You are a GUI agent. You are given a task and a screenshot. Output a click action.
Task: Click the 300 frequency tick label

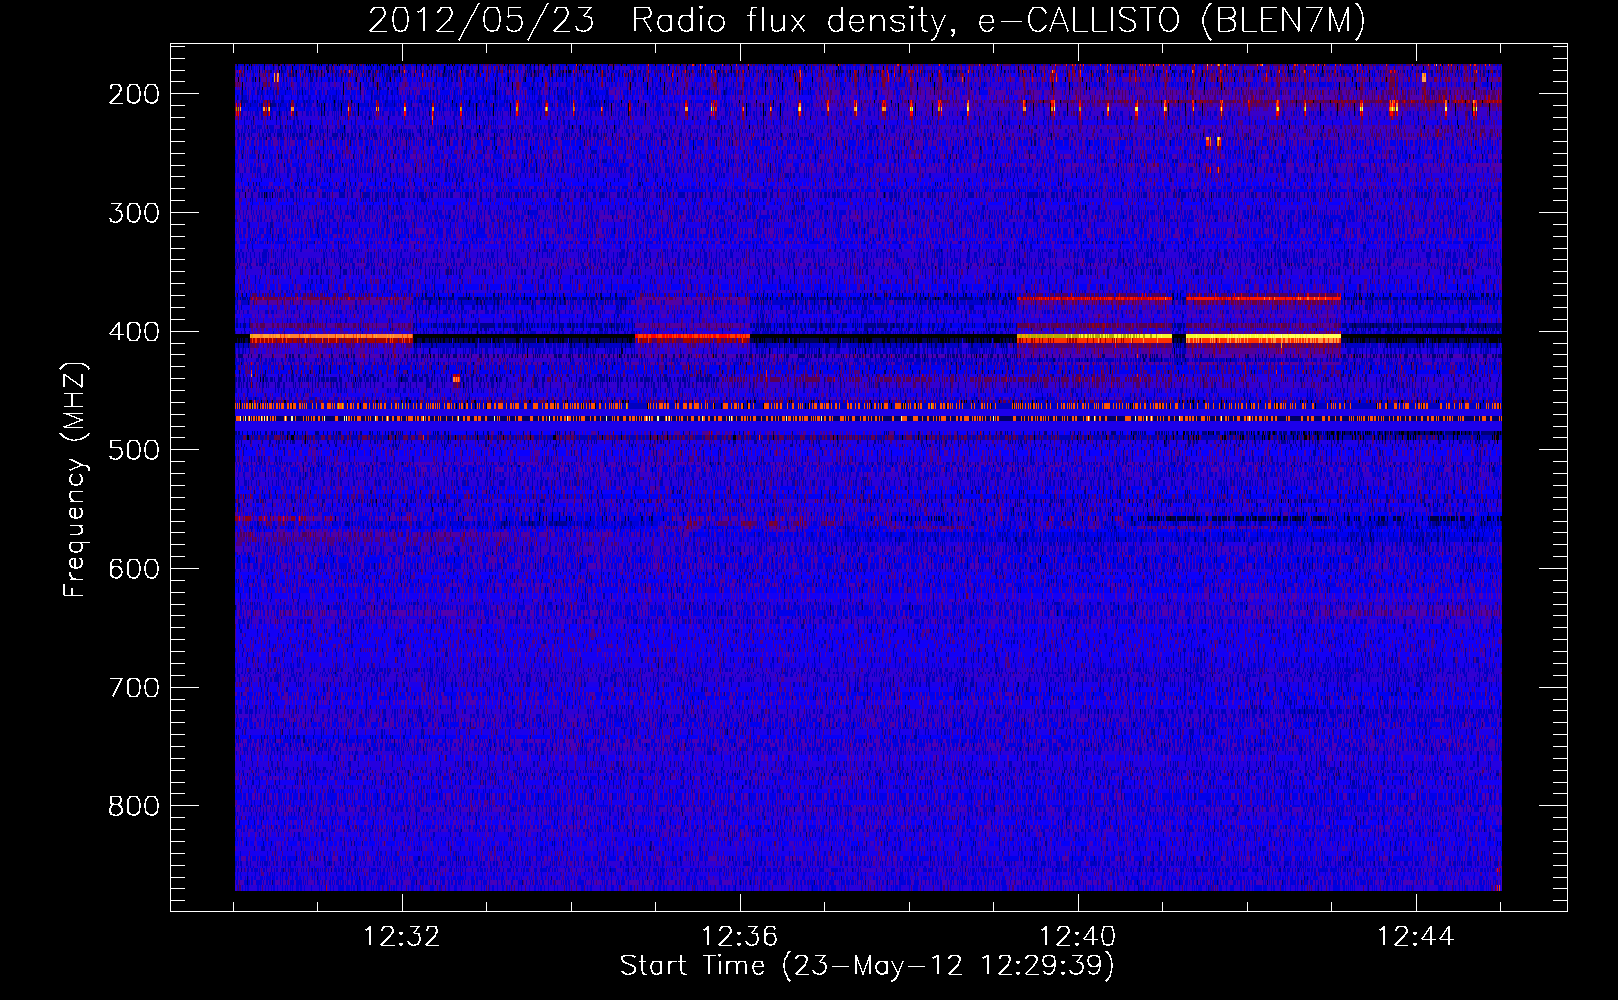tap(133, 213)
